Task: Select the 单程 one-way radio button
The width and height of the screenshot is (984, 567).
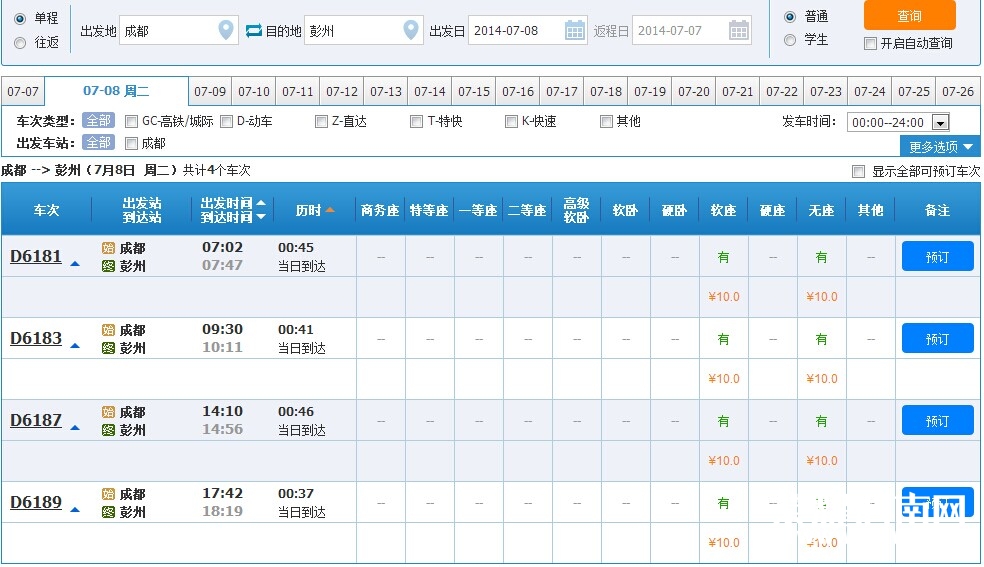Action: [x=20, y=19]
